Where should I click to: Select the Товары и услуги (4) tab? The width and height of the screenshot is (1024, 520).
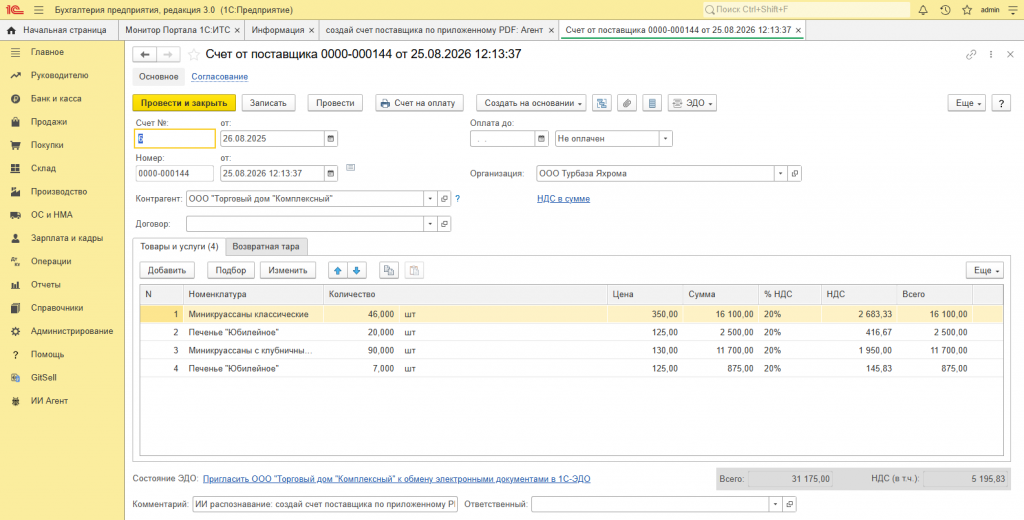tap(179, 247)
